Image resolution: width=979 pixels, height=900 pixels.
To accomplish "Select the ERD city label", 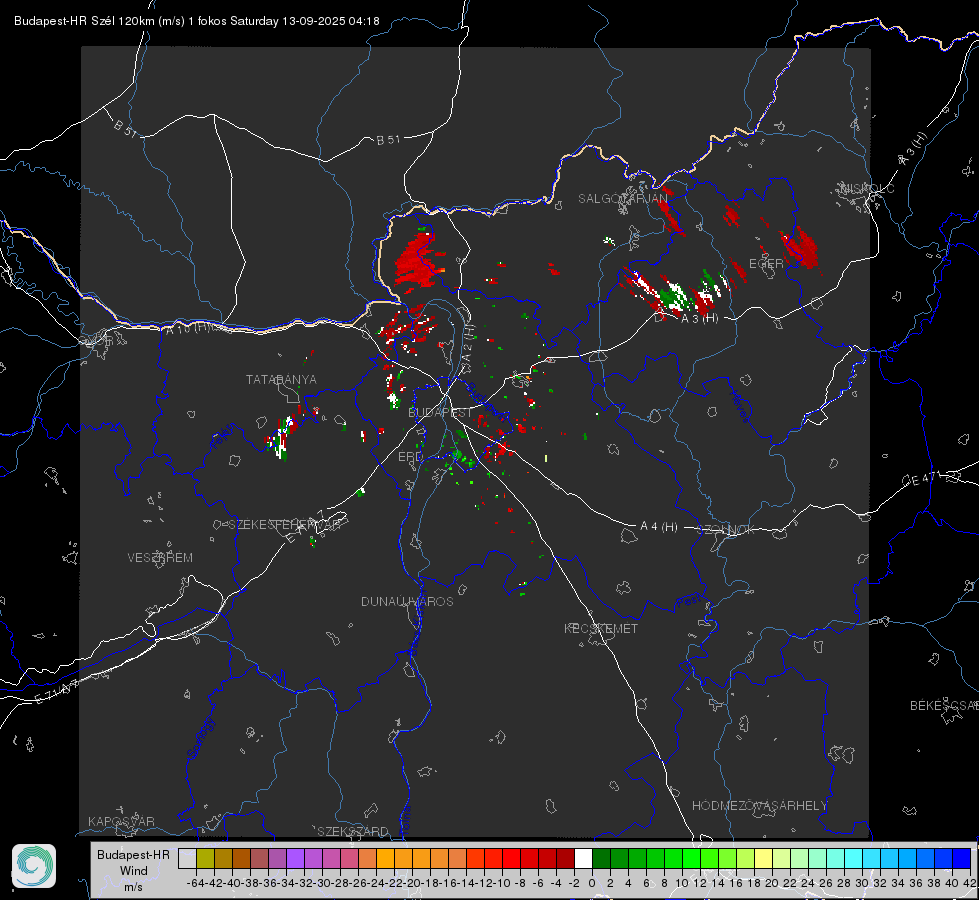I will tap(410, 457).
